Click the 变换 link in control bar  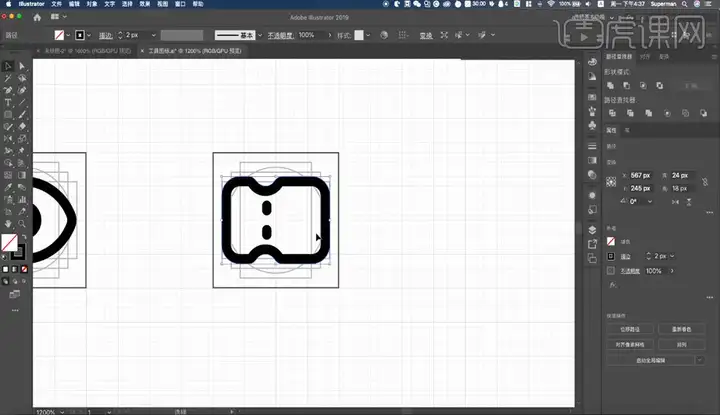(x=426, y=35)
